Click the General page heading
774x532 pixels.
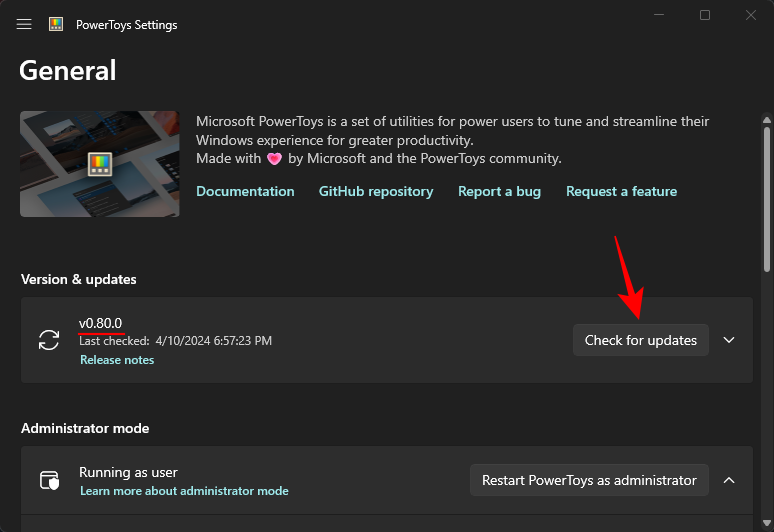click(x=68, y=70)
